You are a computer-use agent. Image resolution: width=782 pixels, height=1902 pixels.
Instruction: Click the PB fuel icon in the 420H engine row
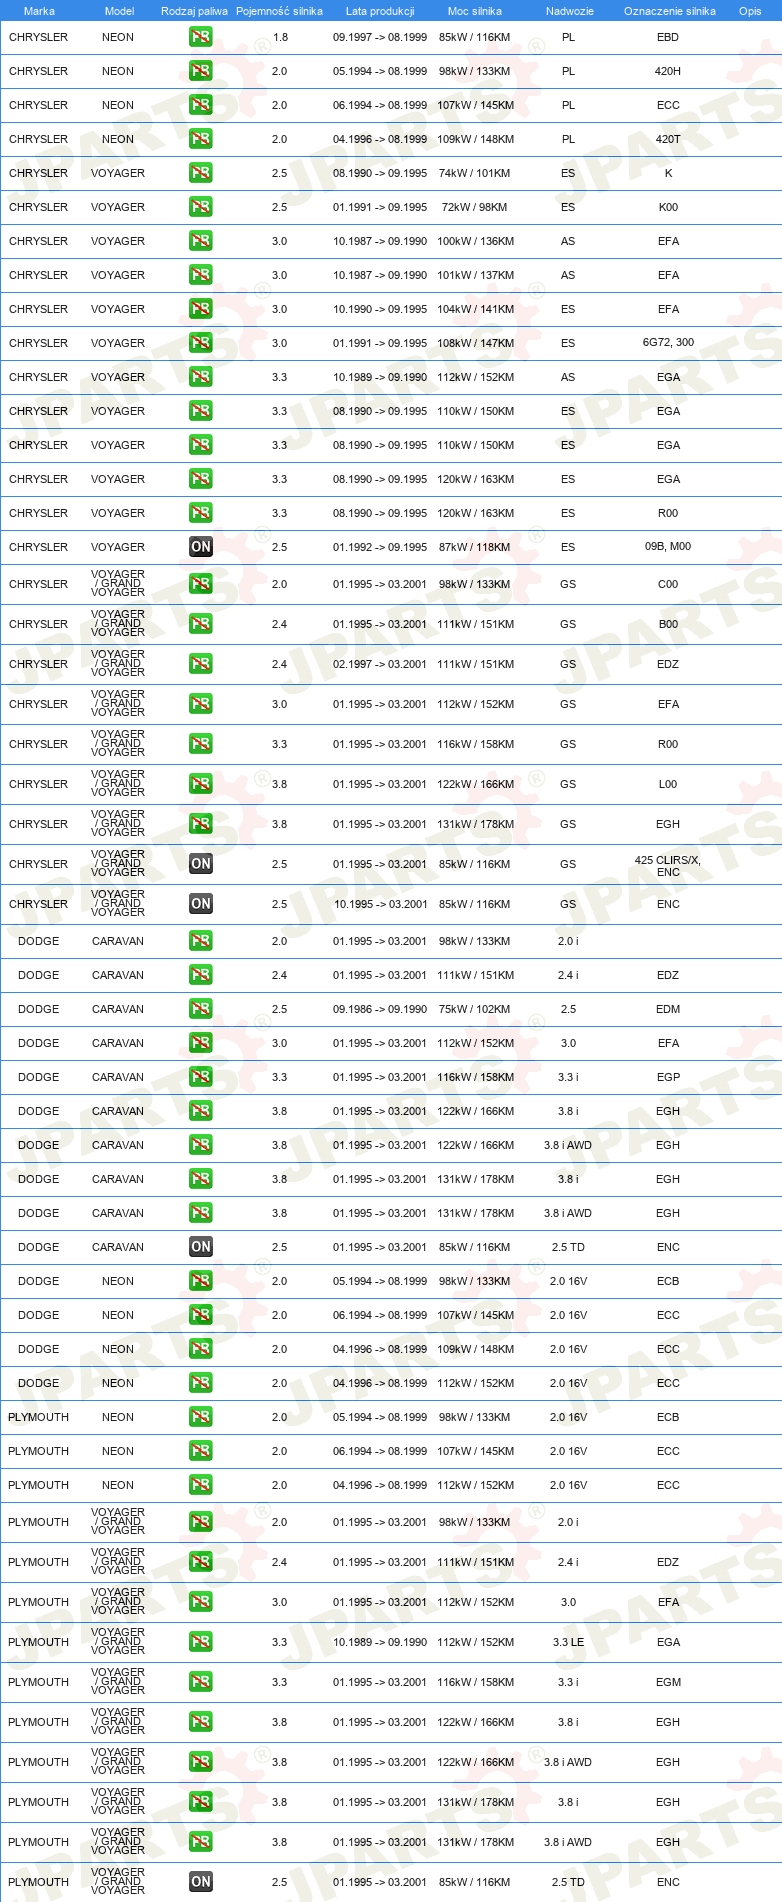click(201, 71)
